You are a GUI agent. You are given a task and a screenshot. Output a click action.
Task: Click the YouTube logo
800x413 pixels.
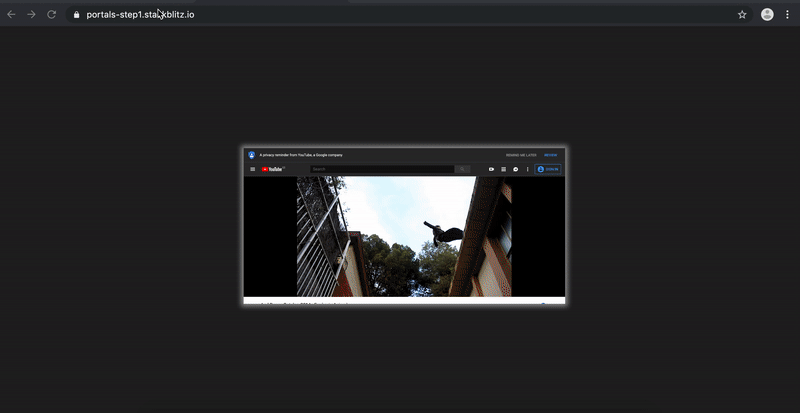pos(273,169)
